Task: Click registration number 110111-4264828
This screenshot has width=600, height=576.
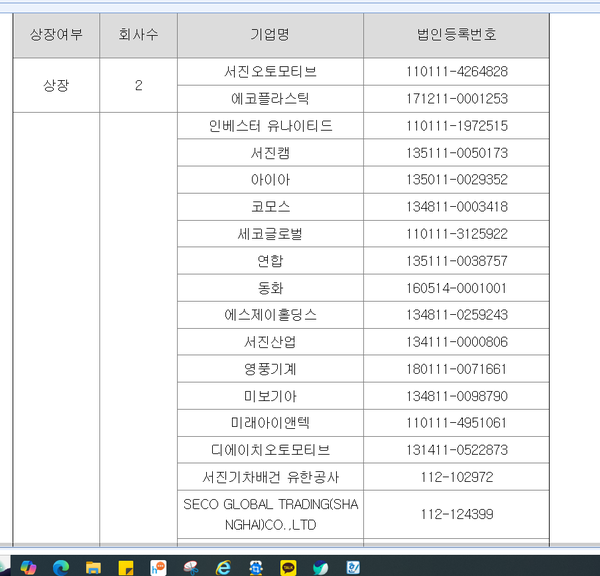Action: coord(457,72)
